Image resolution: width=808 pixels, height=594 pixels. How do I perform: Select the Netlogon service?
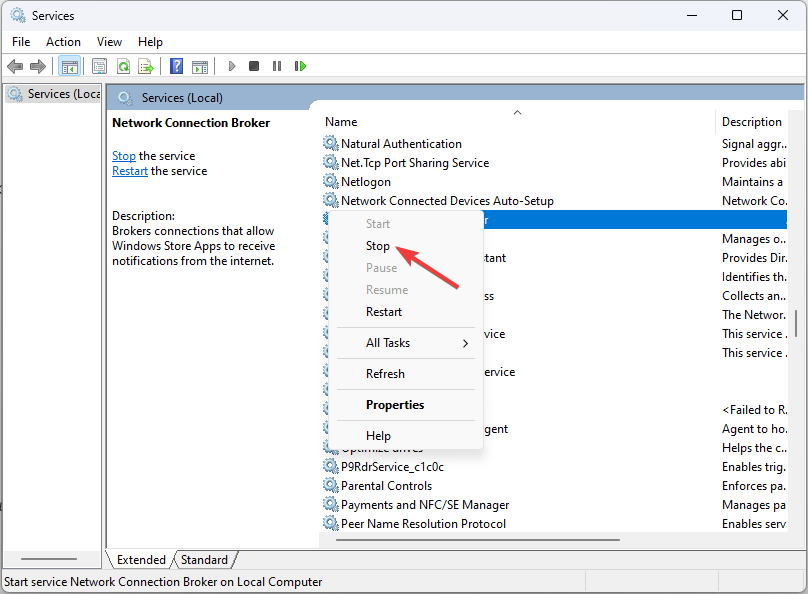pos(366,182)
